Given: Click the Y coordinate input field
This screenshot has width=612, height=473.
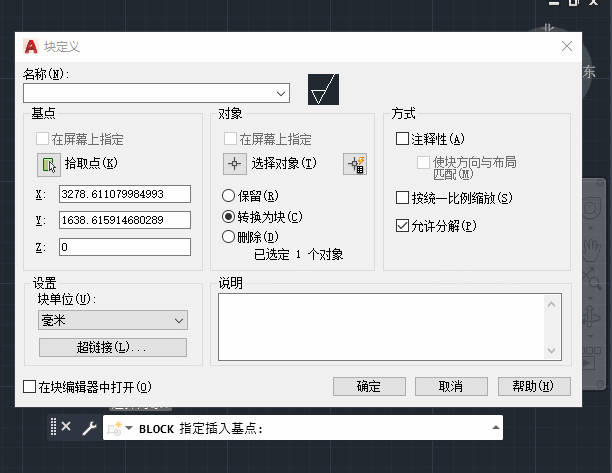Looking at the screenshot, I should point(125,220).
